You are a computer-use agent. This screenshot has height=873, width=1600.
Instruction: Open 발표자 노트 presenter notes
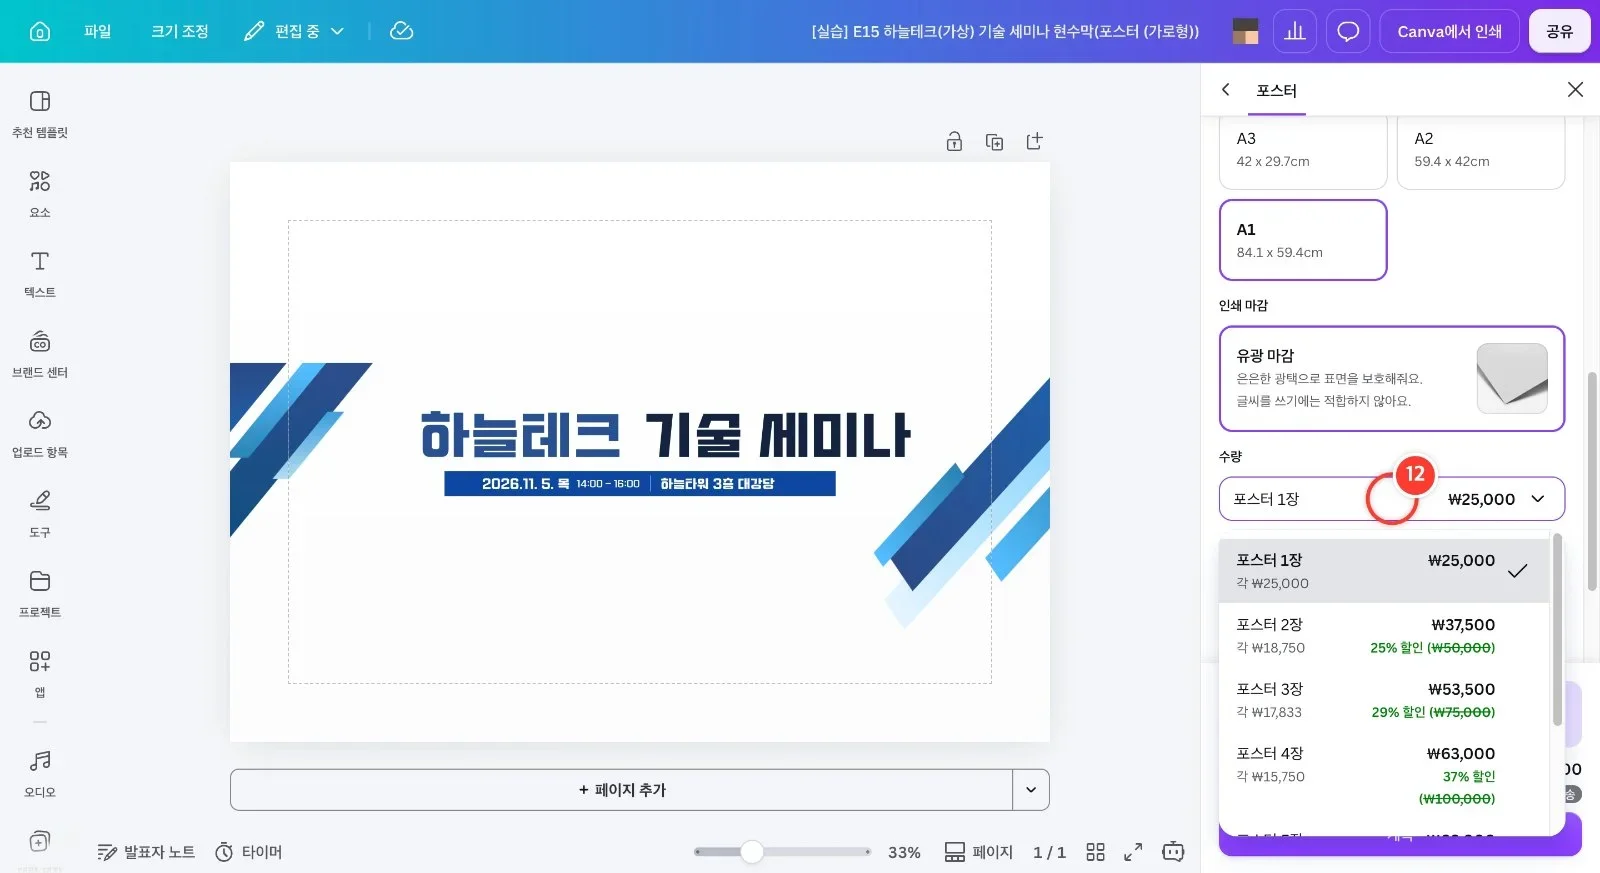(x=146, y=852)
